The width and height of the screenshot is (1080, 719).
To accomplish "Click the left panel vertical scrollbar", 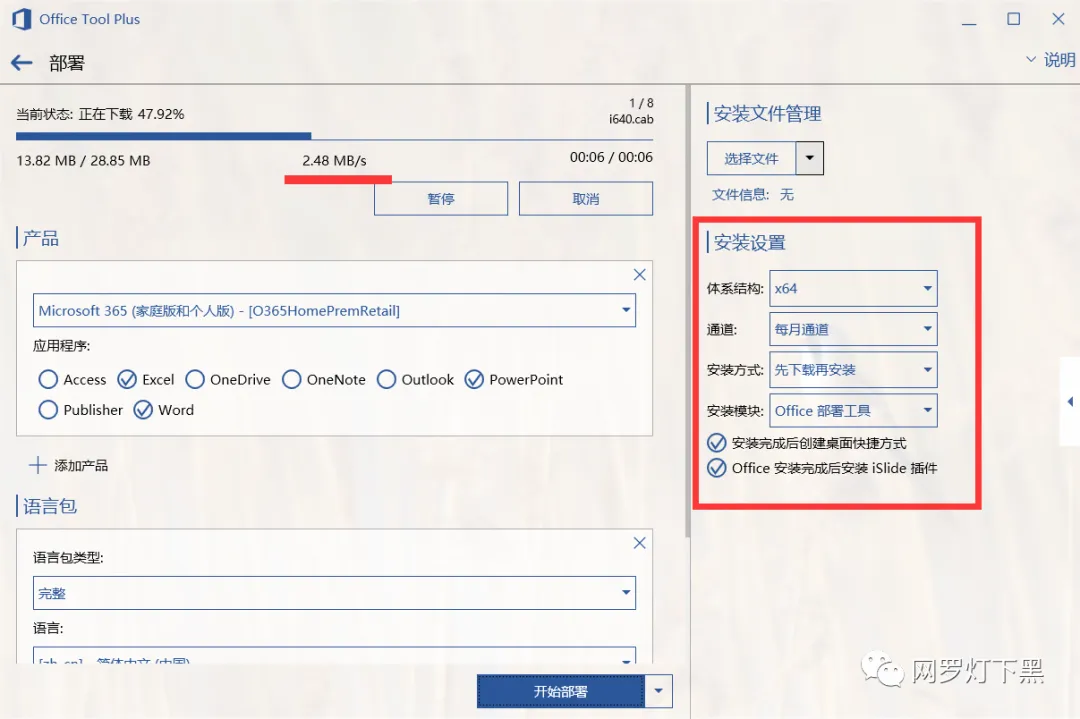I will [687, 311].
